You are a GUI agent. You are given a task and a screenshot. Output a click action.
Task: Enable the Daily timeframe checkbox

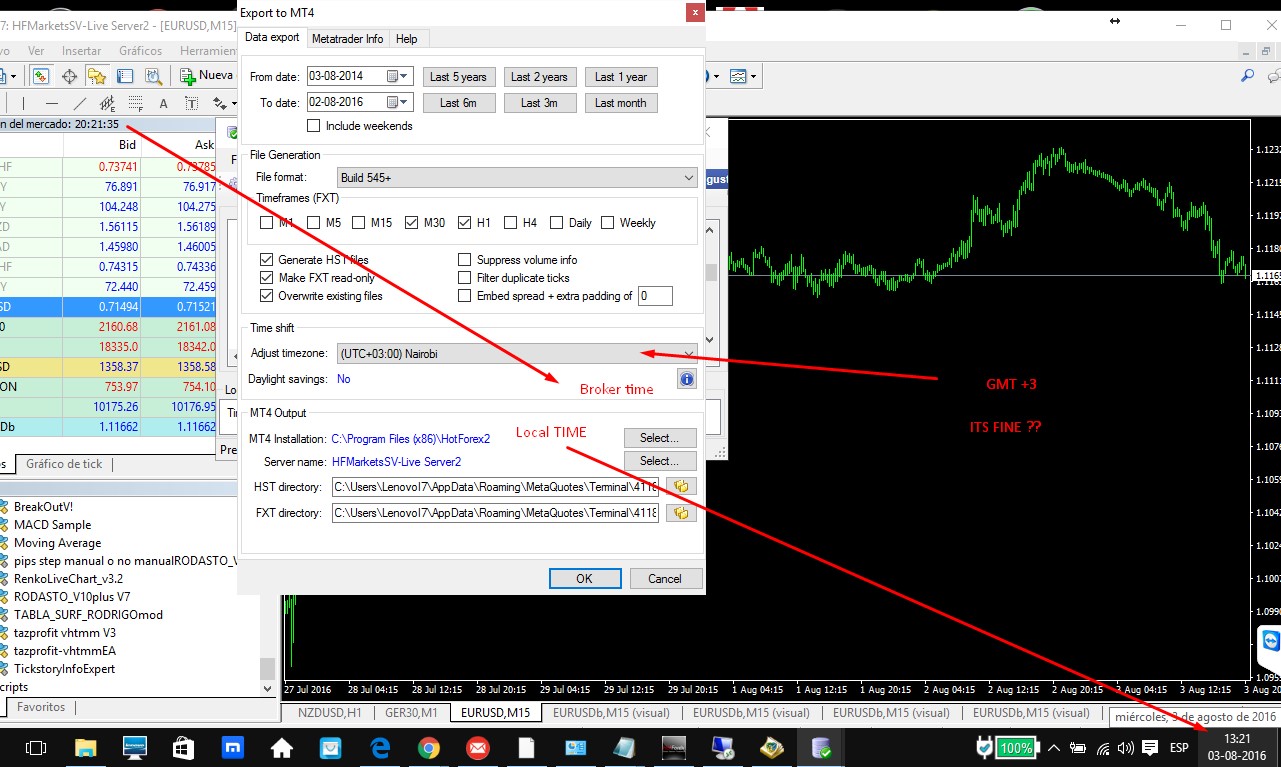point(557,223)
